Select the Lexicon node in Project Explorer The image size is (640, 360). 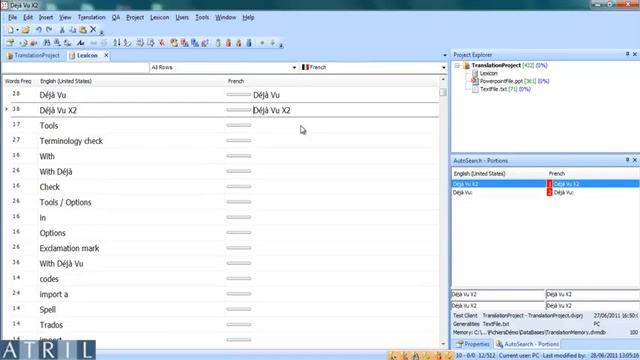coord(488,73)
